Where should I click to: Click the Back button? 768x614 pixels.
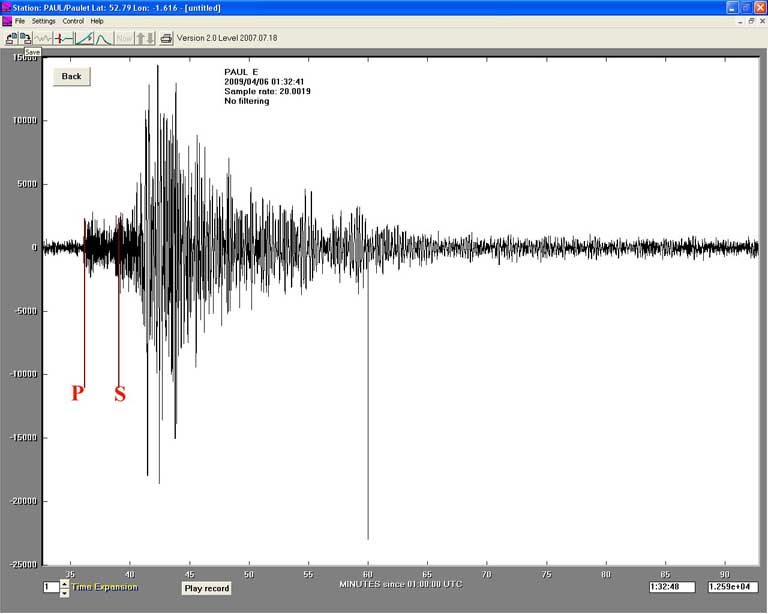[x=72, y=76]
